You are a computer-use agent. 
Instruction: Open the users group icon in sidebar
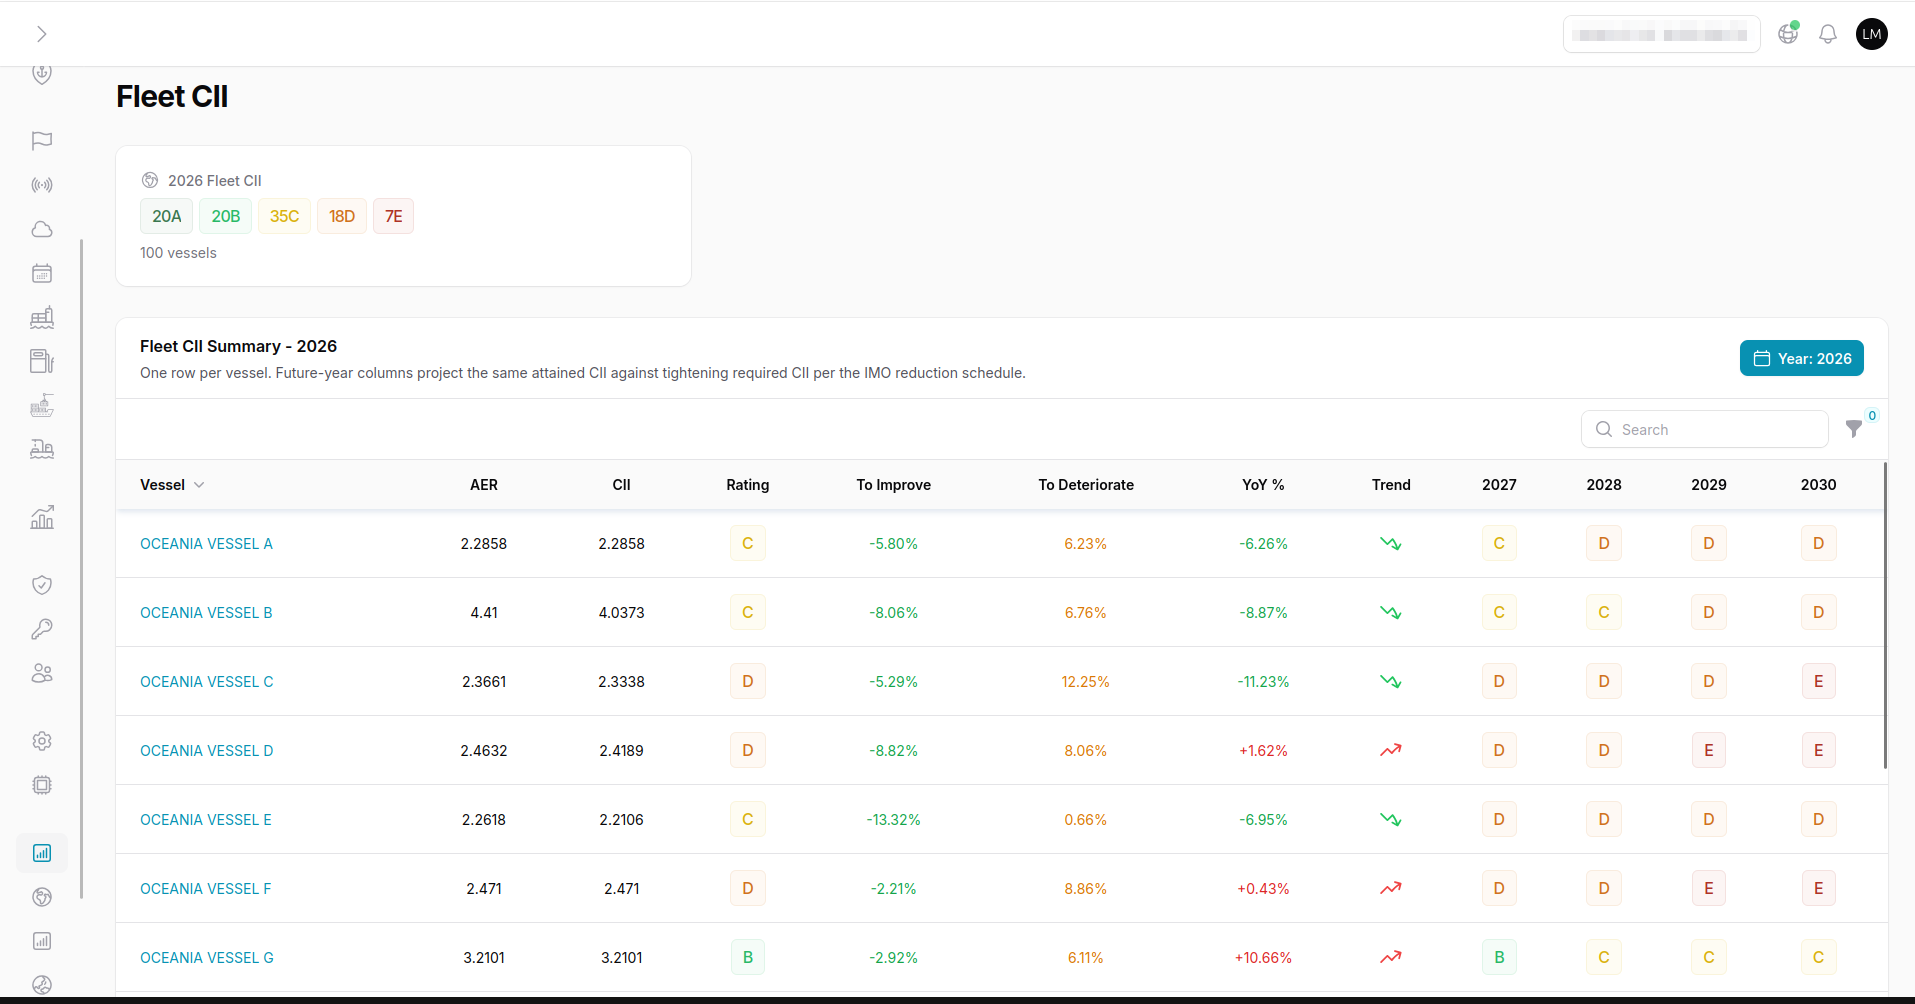point(42,673)
